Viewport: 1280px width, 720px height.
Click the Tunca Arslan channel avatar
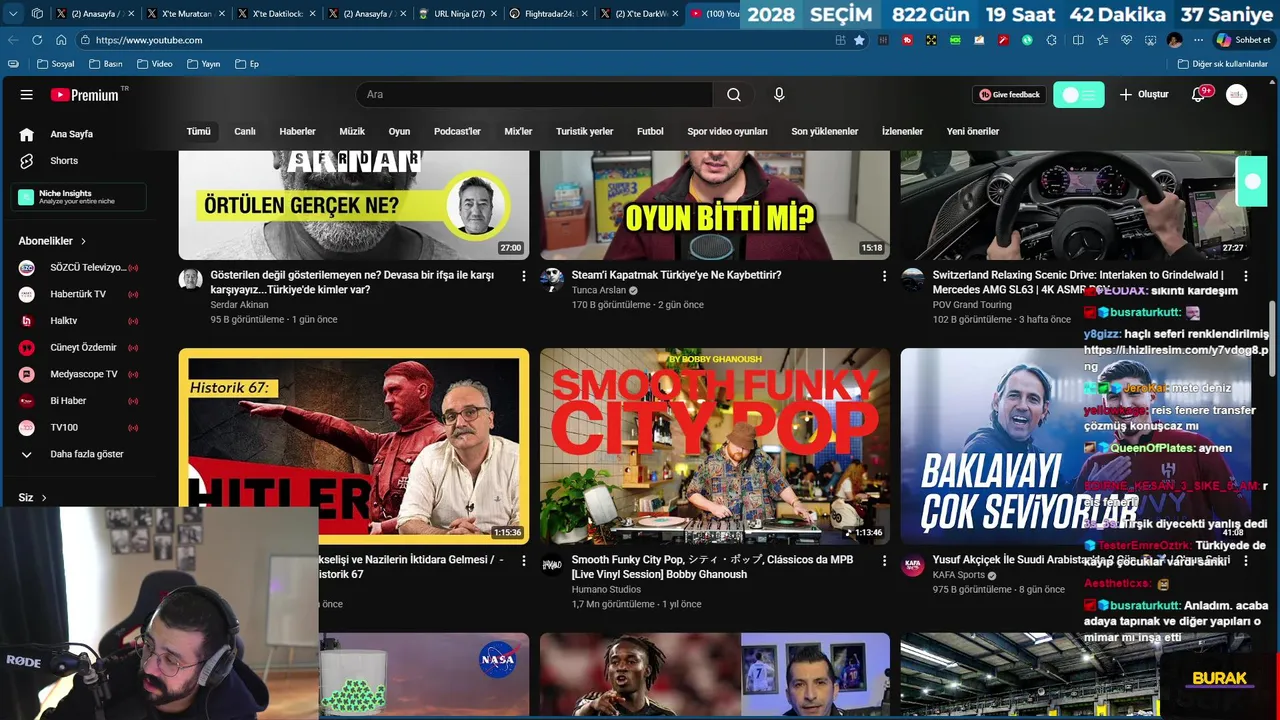(x=552, y=280)
